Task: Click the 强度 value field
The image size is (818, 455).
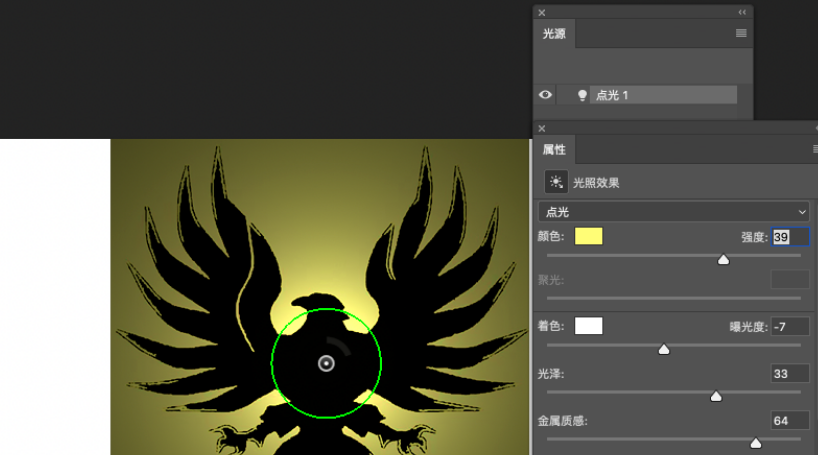Action: [790, 237]
